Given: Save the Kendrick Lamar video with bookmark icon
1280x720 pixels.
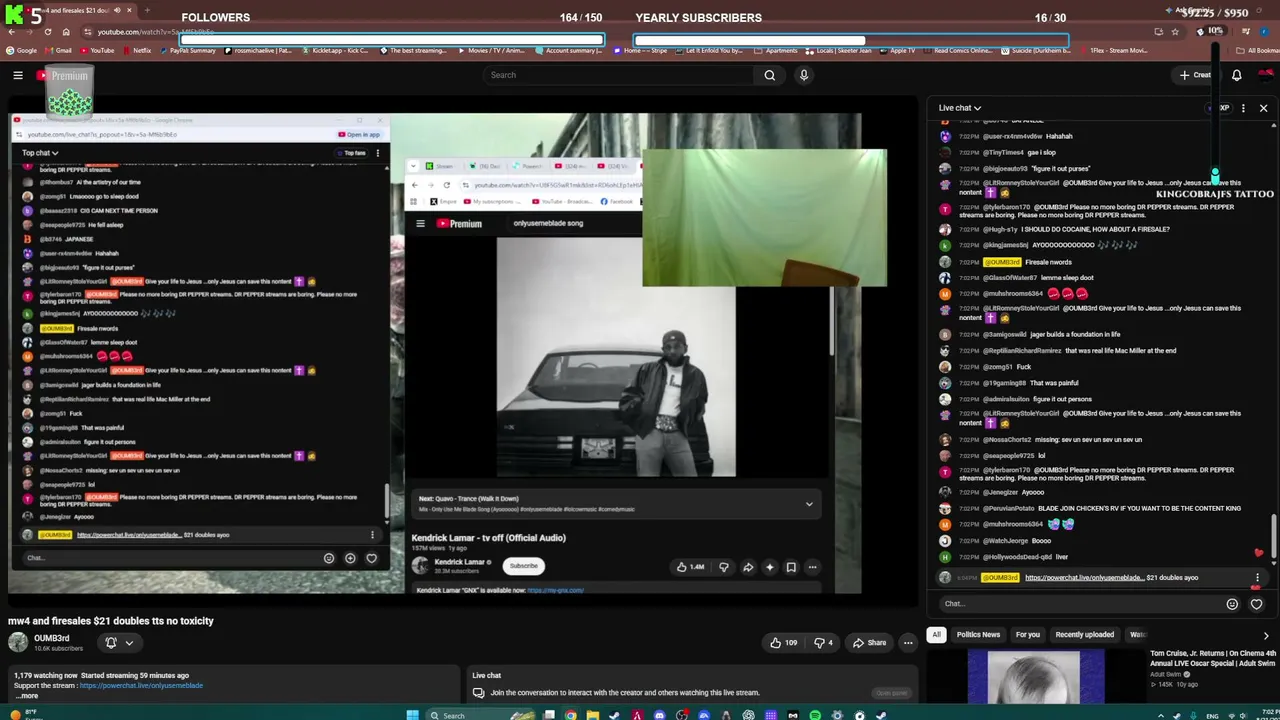Looking at the screenshot, I should 791,567.
